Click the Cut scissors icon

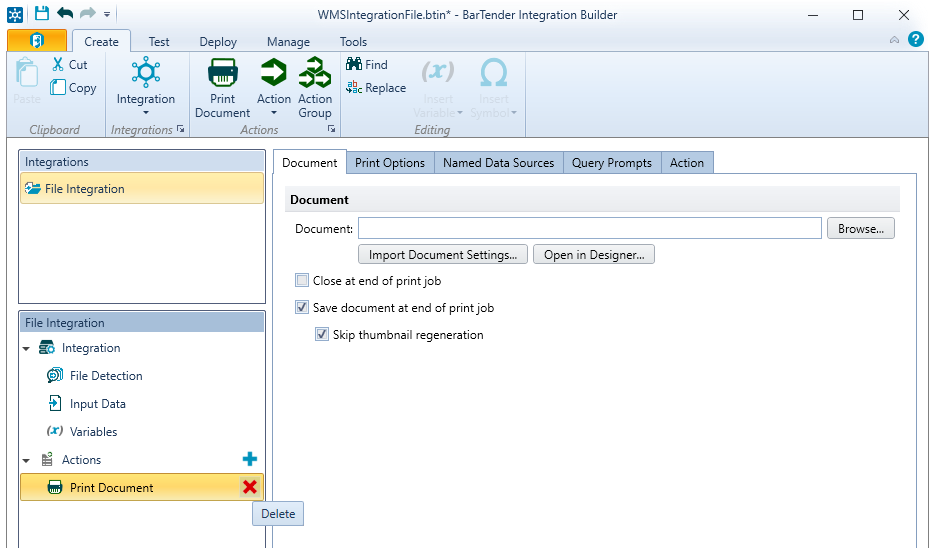click(x=58, y=64)
